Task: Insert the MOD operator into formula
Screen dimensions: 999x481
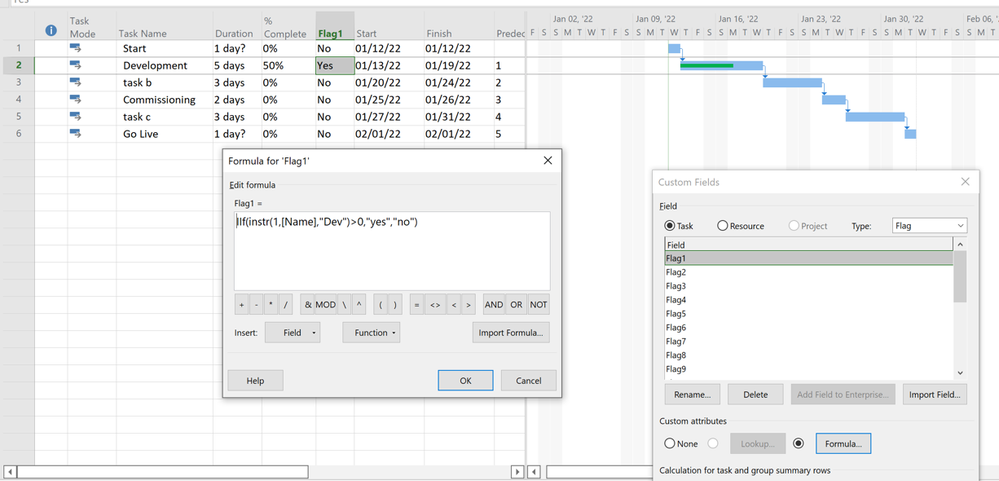Action: [x=326, y=305]
